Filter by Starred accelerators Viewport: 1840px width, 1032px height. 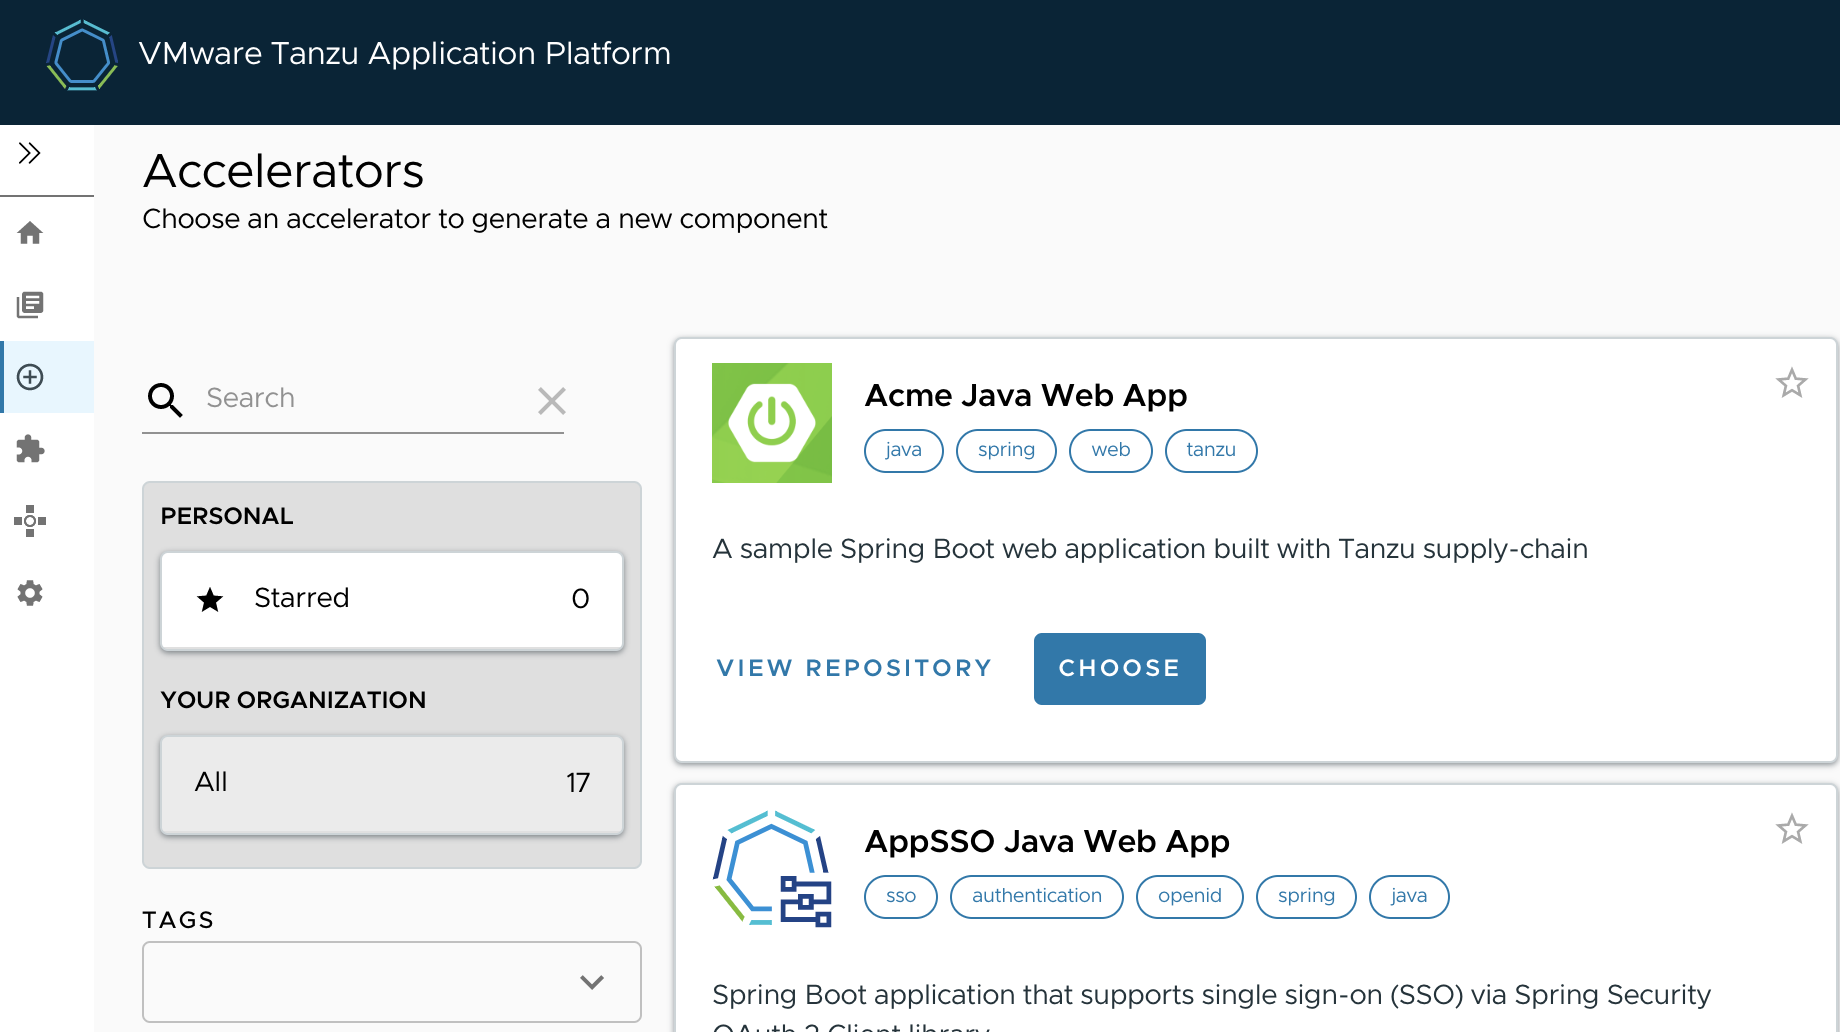pos(392,600)
